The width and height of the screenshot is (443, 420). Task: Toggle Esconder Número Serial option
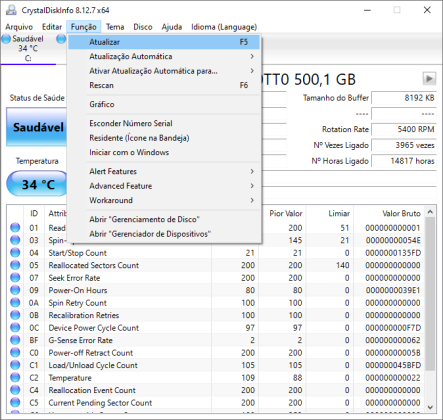[x=164, y=123]
